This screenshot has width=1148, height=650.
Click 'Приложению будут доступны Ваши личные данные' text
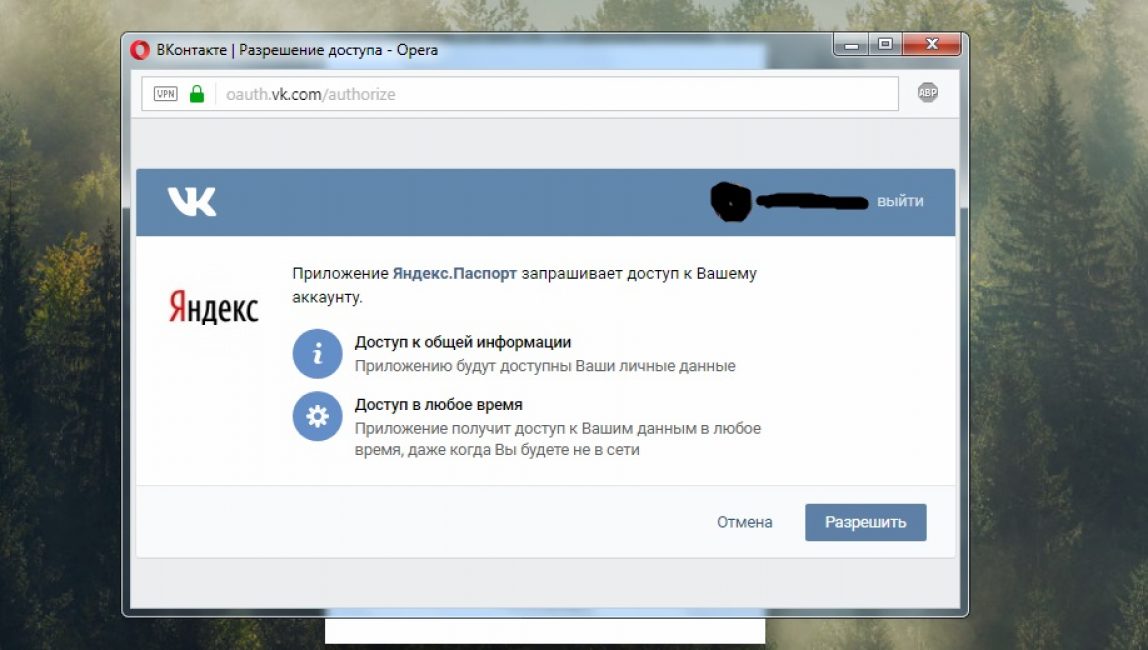[545, 366]
